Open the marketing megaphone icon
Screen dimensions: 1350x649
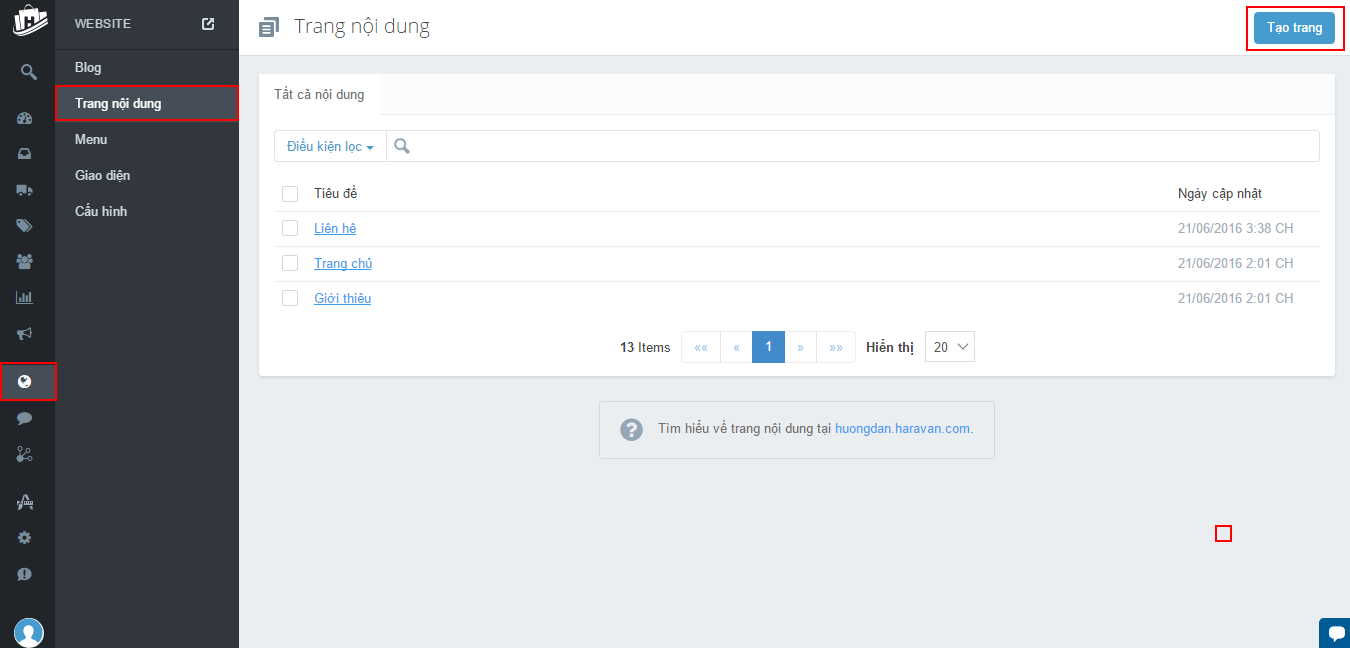pos(26,333)
